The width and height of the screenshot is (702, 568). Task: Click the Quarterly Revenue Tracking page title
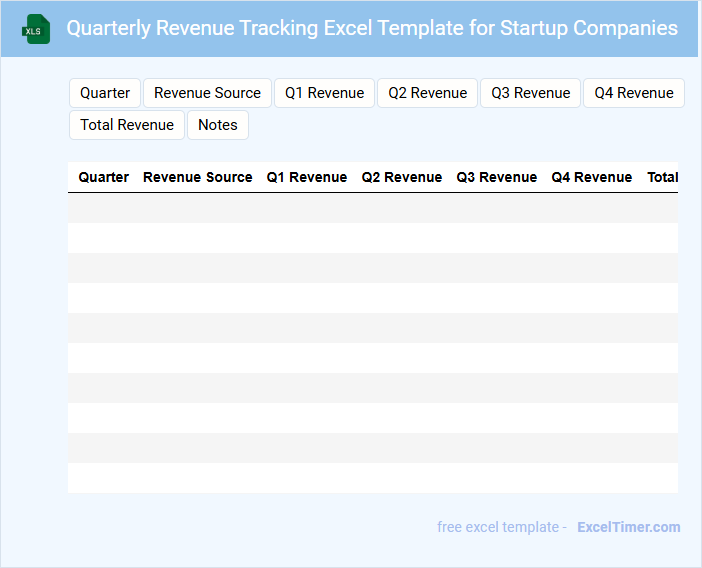pyautogui.click(x=372, y=28)
